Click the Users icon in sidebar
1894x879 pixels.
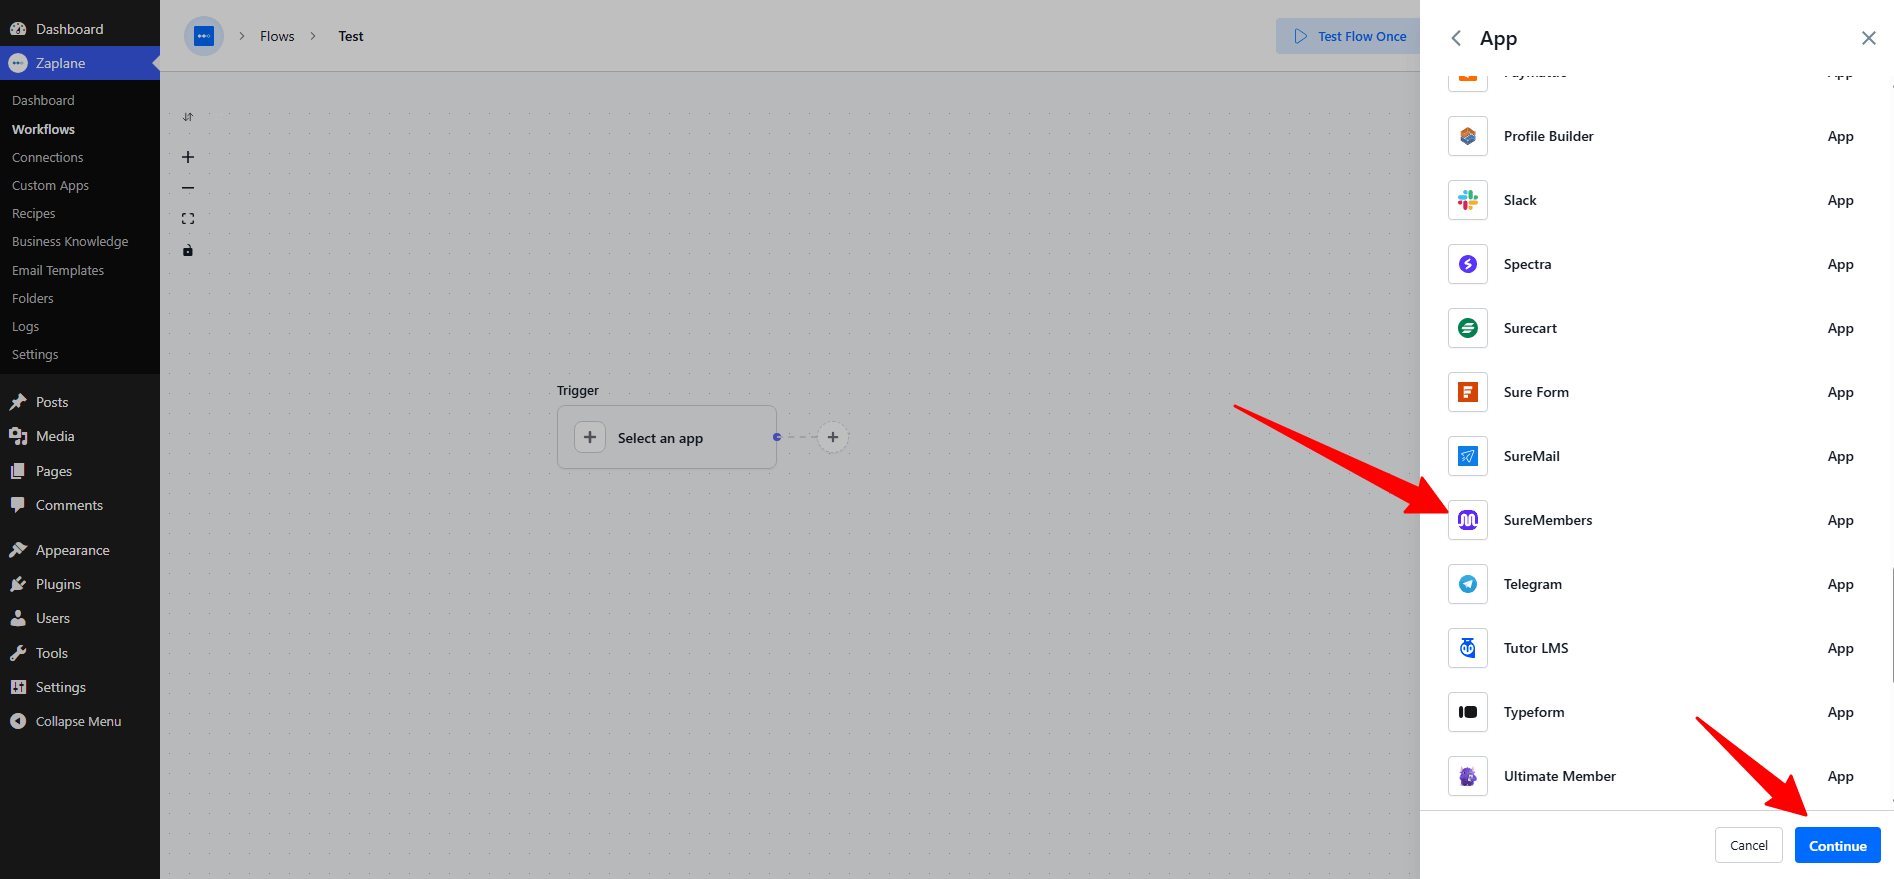click(x=18, y=618)
